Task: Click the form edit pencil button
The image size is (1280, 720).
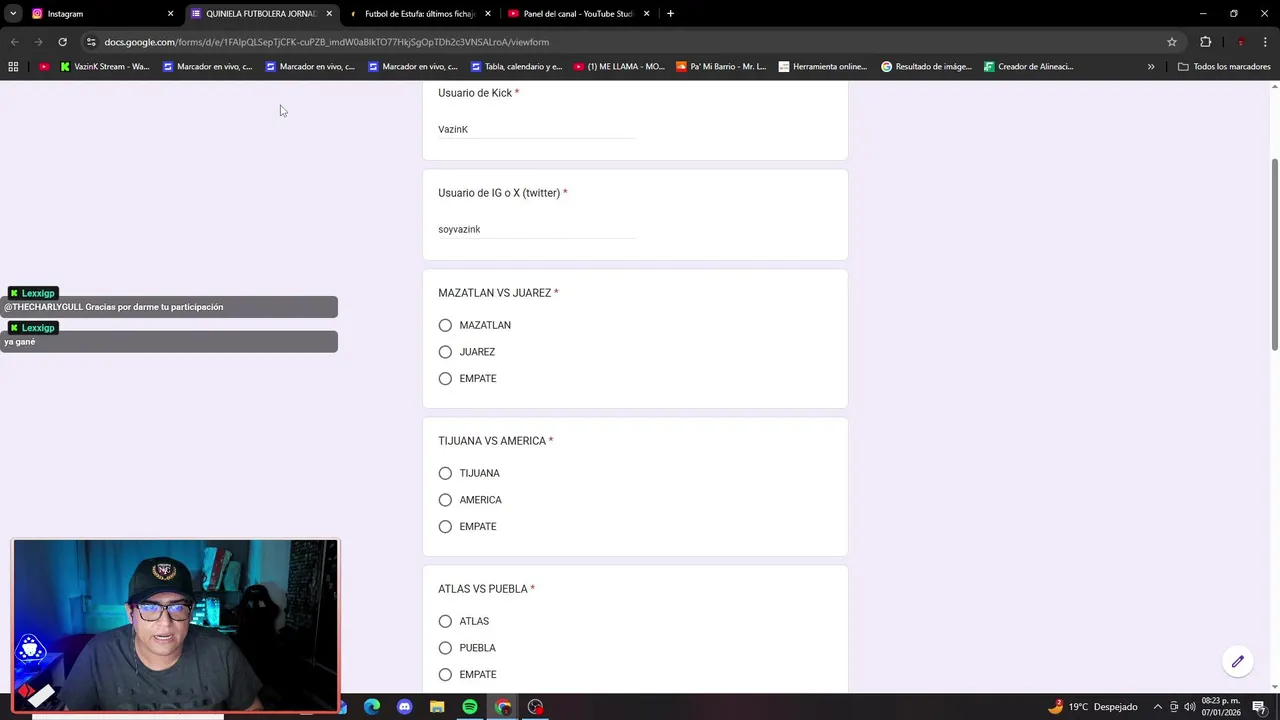Action: coord(1238,661)
